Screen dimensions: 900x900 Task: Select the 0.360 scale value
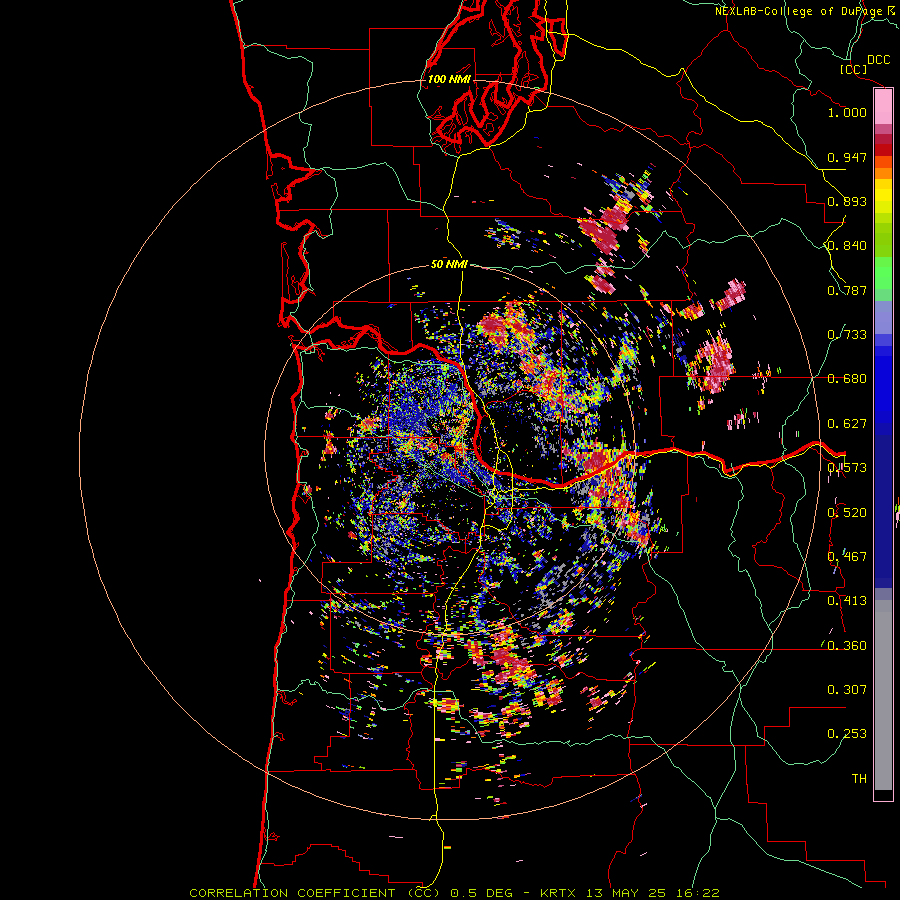tap(847, 646)
